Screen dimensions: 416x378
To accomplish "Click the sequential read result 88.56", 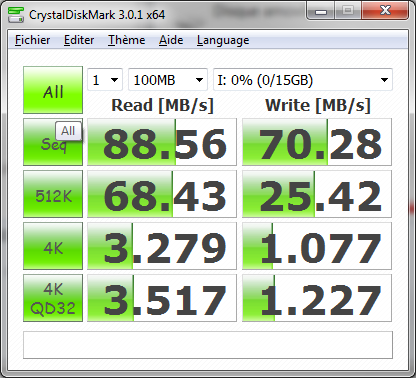I will click(x=162, y=142).
